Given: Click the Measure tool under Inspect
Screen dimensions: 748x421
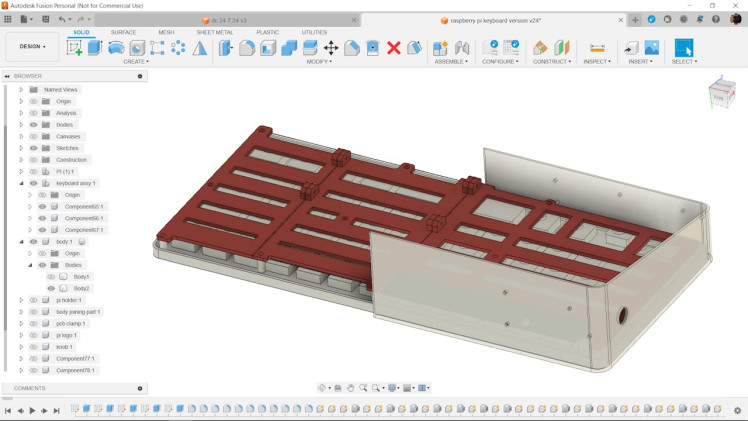Looking at the screenshot, I should (x=597, y=47).
